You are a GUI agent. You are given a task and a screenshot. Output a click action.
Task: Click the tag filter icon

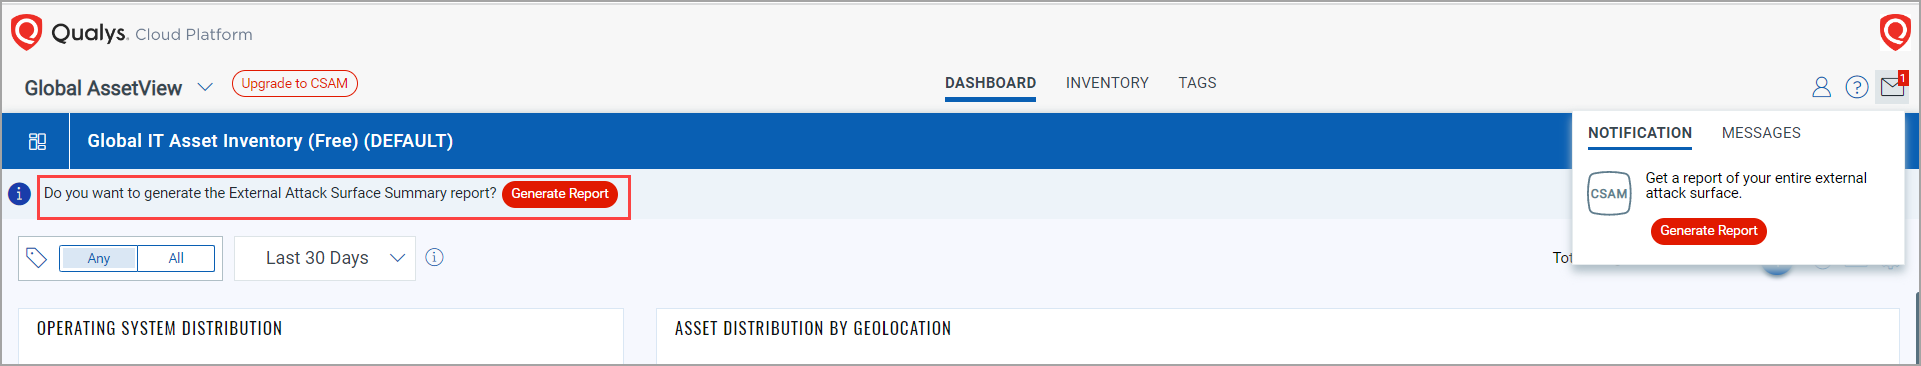point(37,258)
